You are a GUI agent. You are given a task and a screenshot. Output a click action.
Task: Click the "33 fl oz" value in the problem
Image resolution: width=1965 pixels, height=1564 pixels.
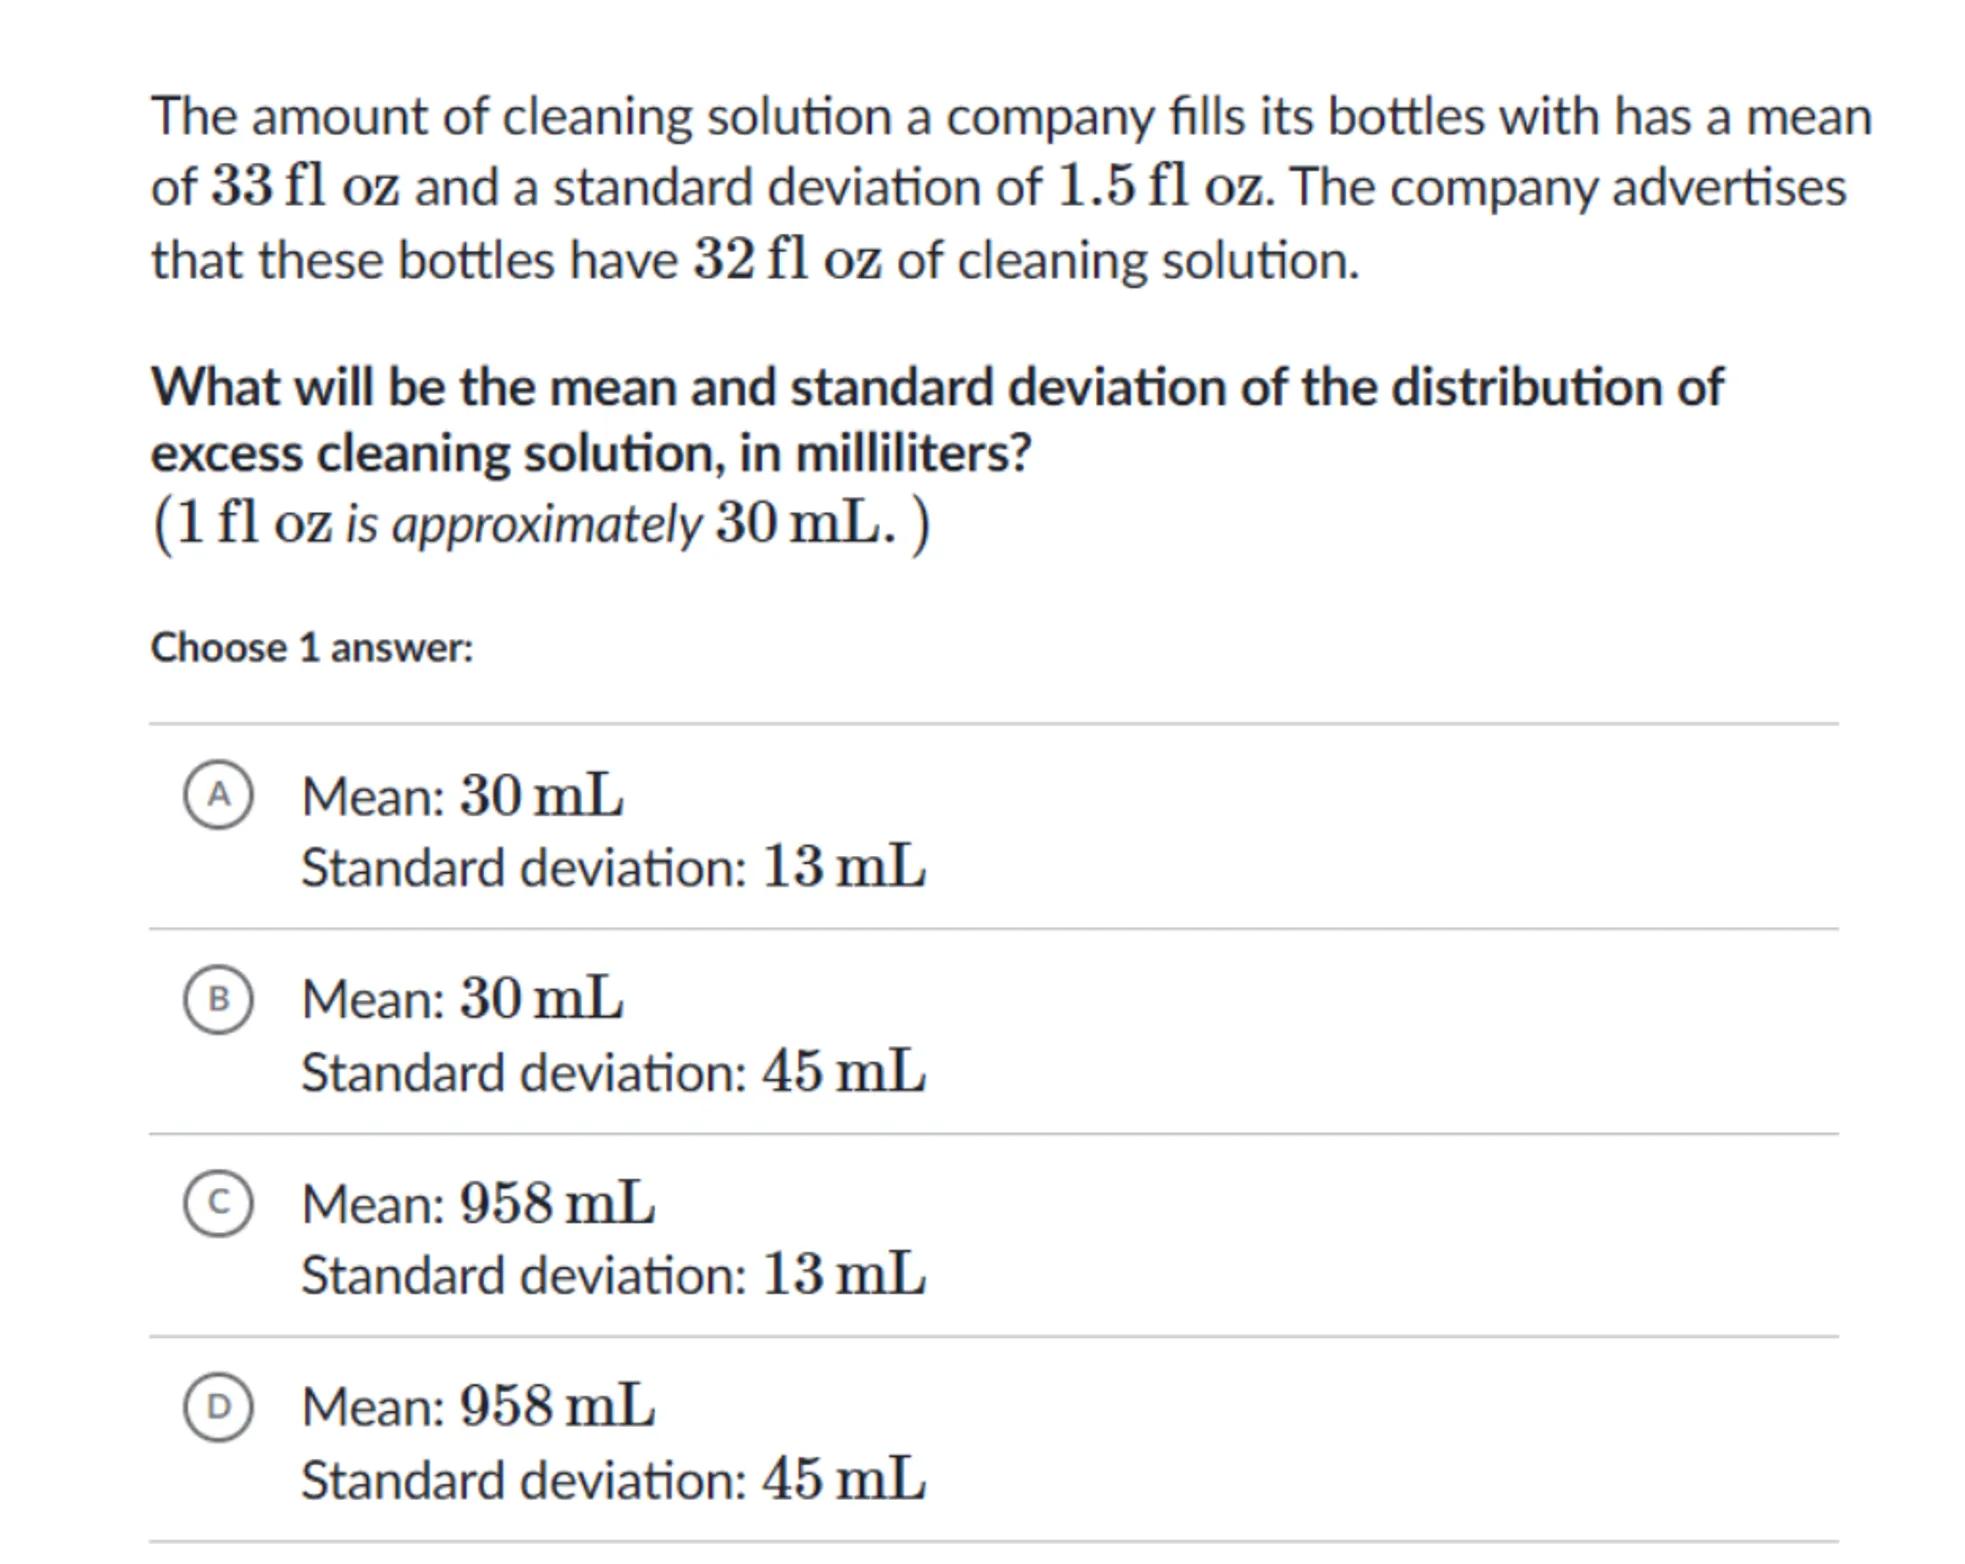click(305, 187)
